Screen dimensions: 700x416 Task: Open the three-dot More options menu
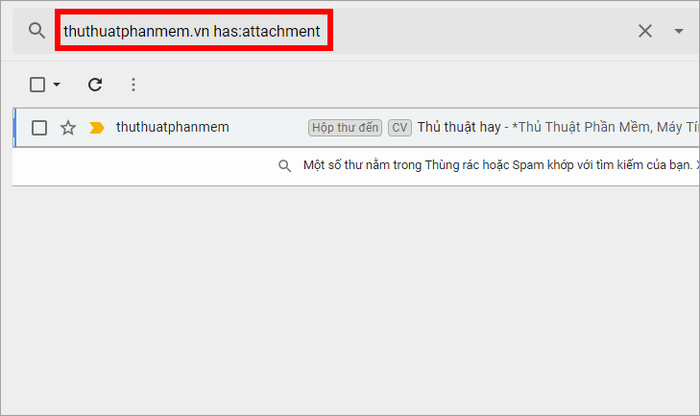point(133,84)
